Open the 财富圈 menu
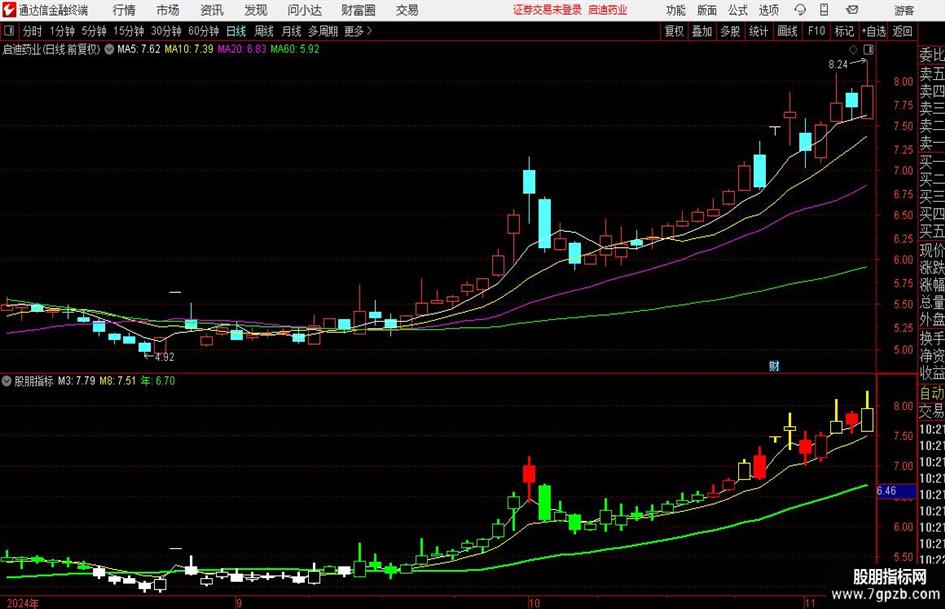This screenshot has width=945, height=609. [358, 10]
